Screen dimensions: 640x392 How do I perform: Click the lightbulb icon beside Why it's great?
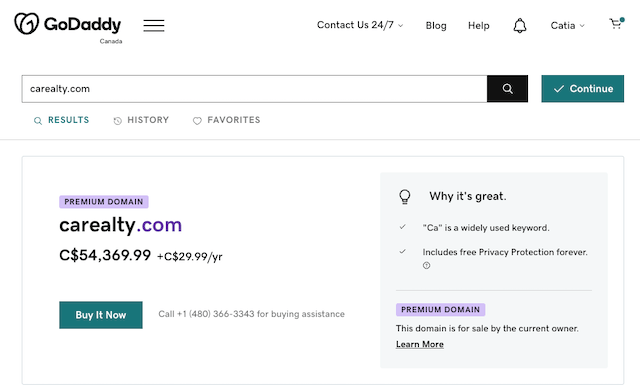(404, 196)
